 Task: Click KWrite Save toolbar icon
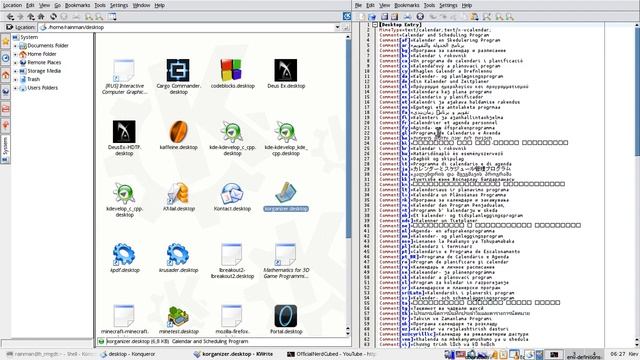point(384,17)
